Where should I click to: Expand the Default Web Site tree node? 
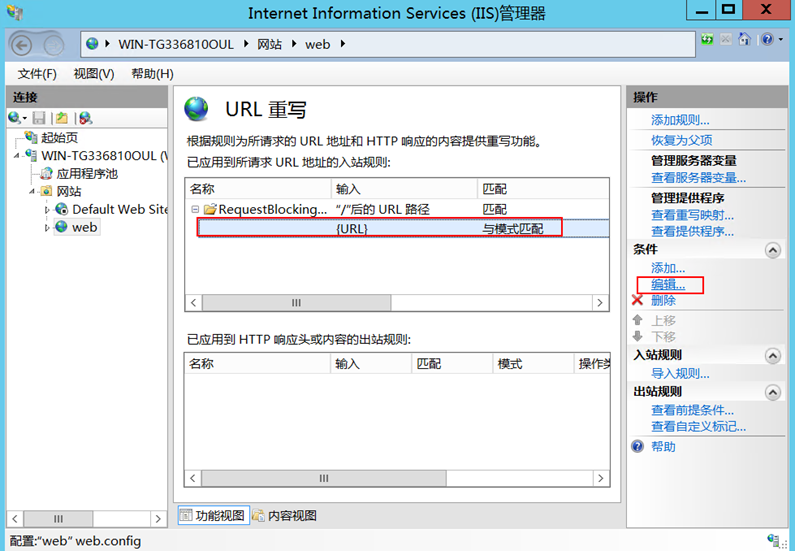(x=47, y=210)
